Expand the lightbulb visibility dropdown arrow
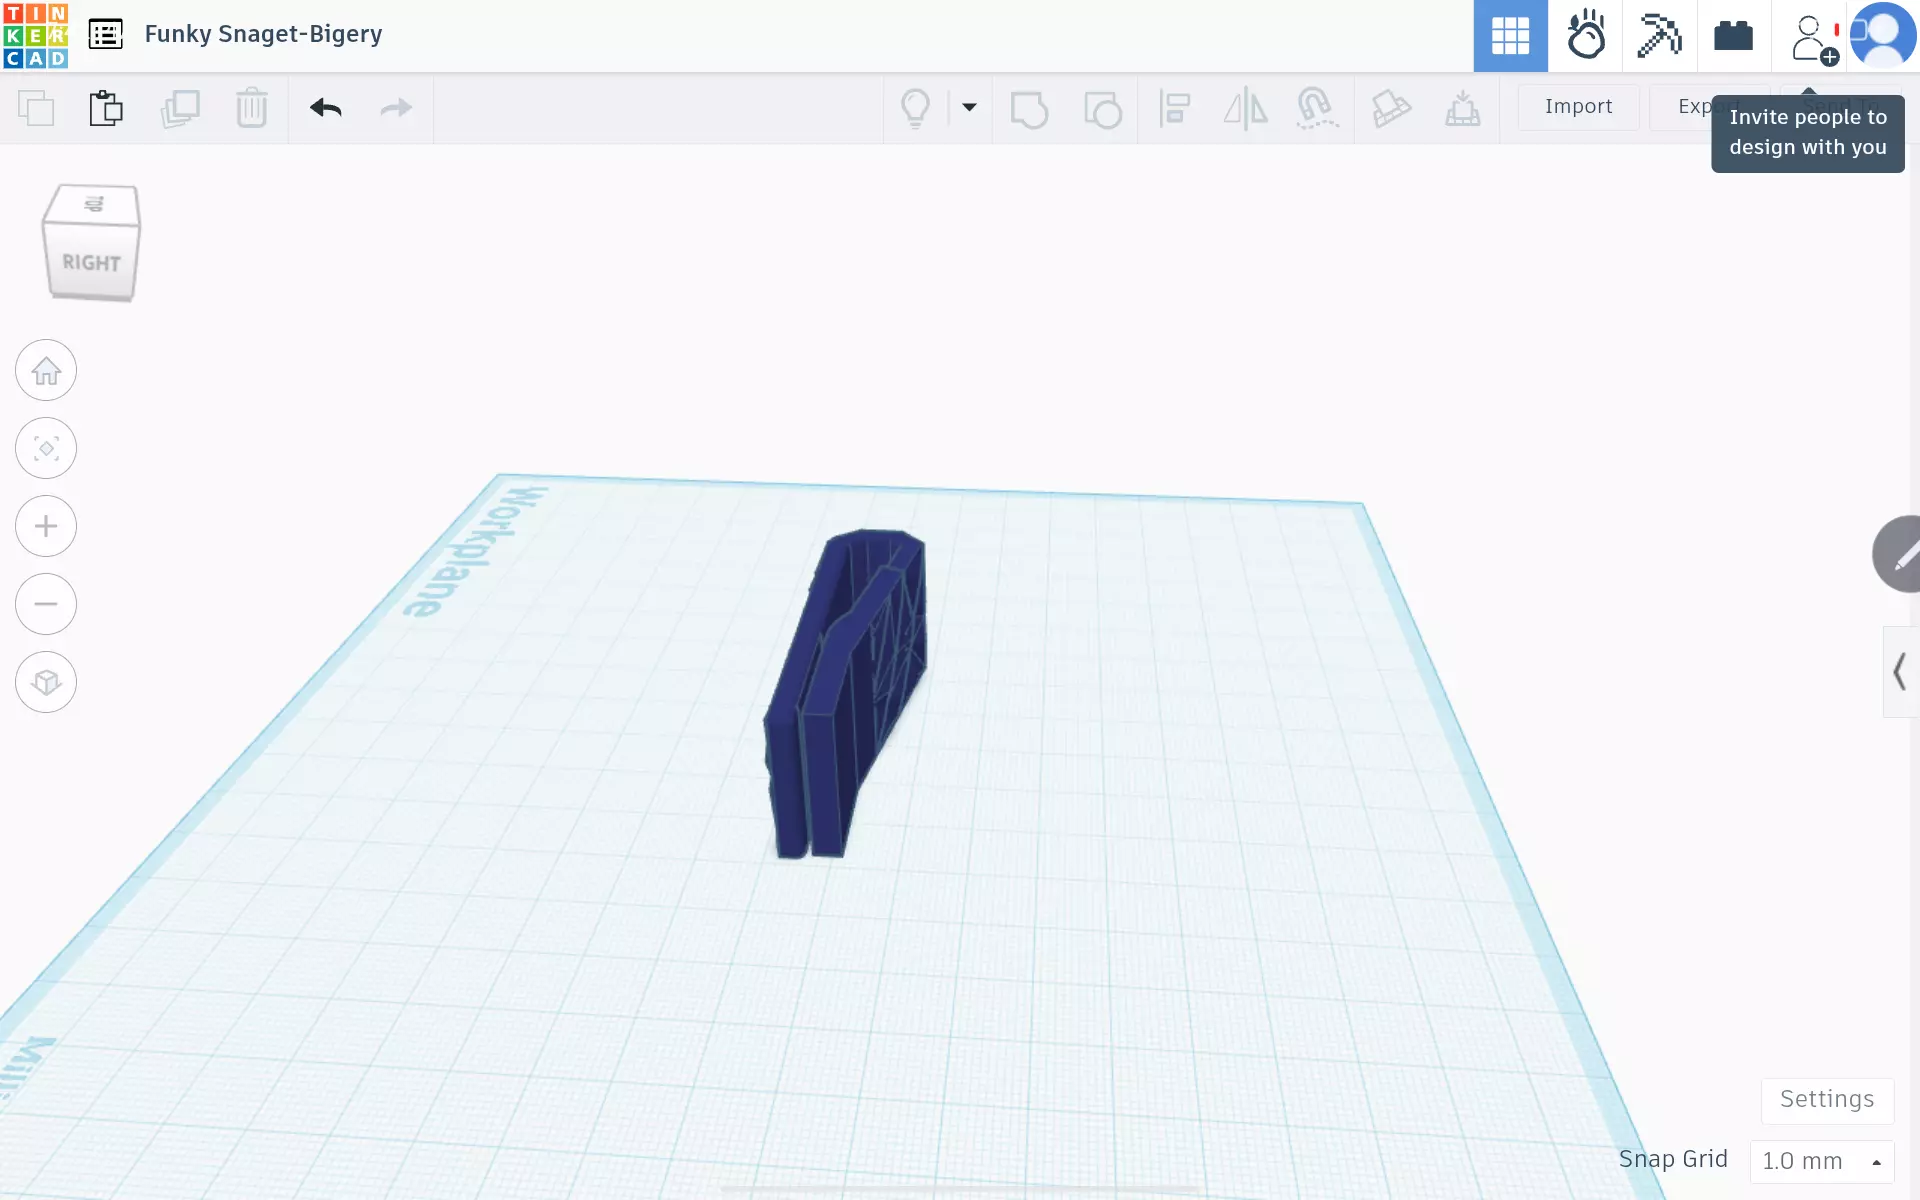 click(x=969, y=107)
